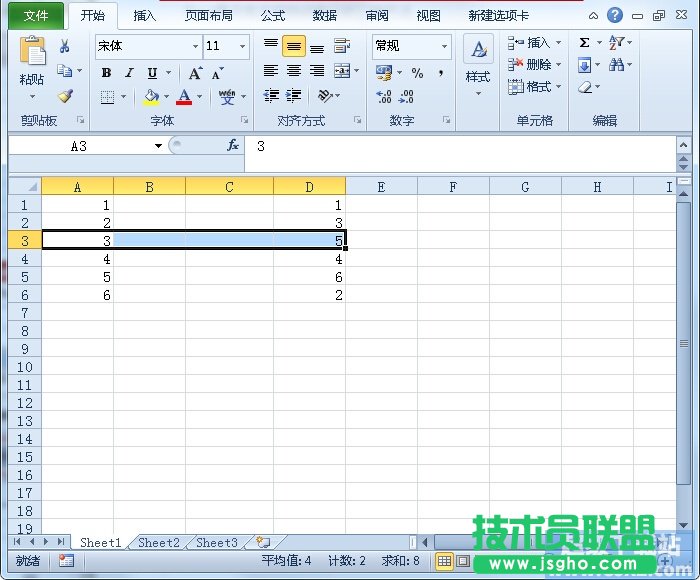Click accounting number format icon
700x580 pixels.
pyautogui.click(x=384, y=73)
